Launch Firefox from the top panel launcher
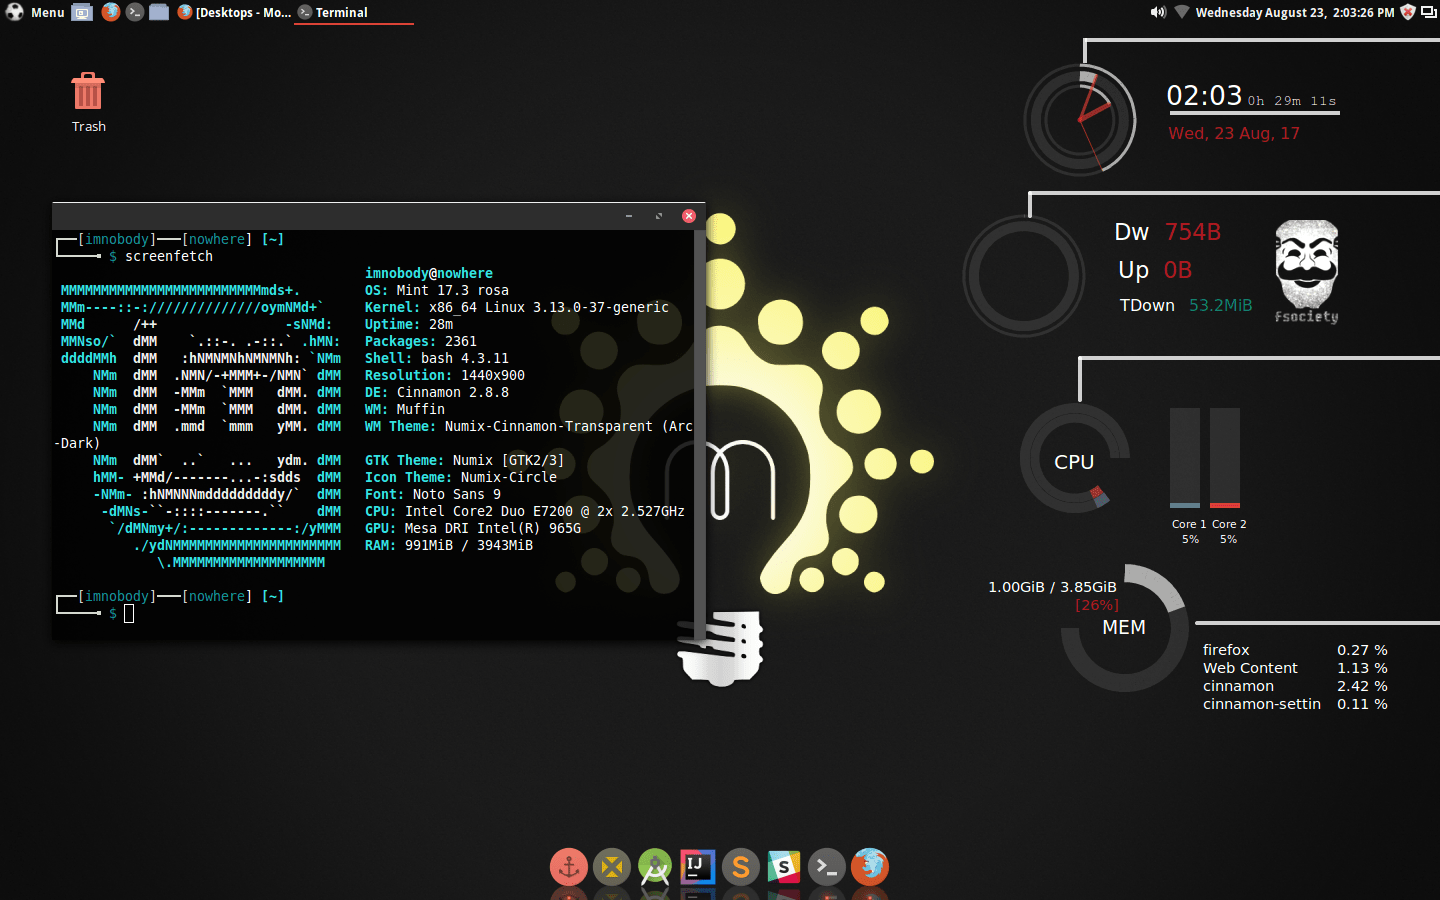This screenshot has width=1440, height=900. point(110,12)
